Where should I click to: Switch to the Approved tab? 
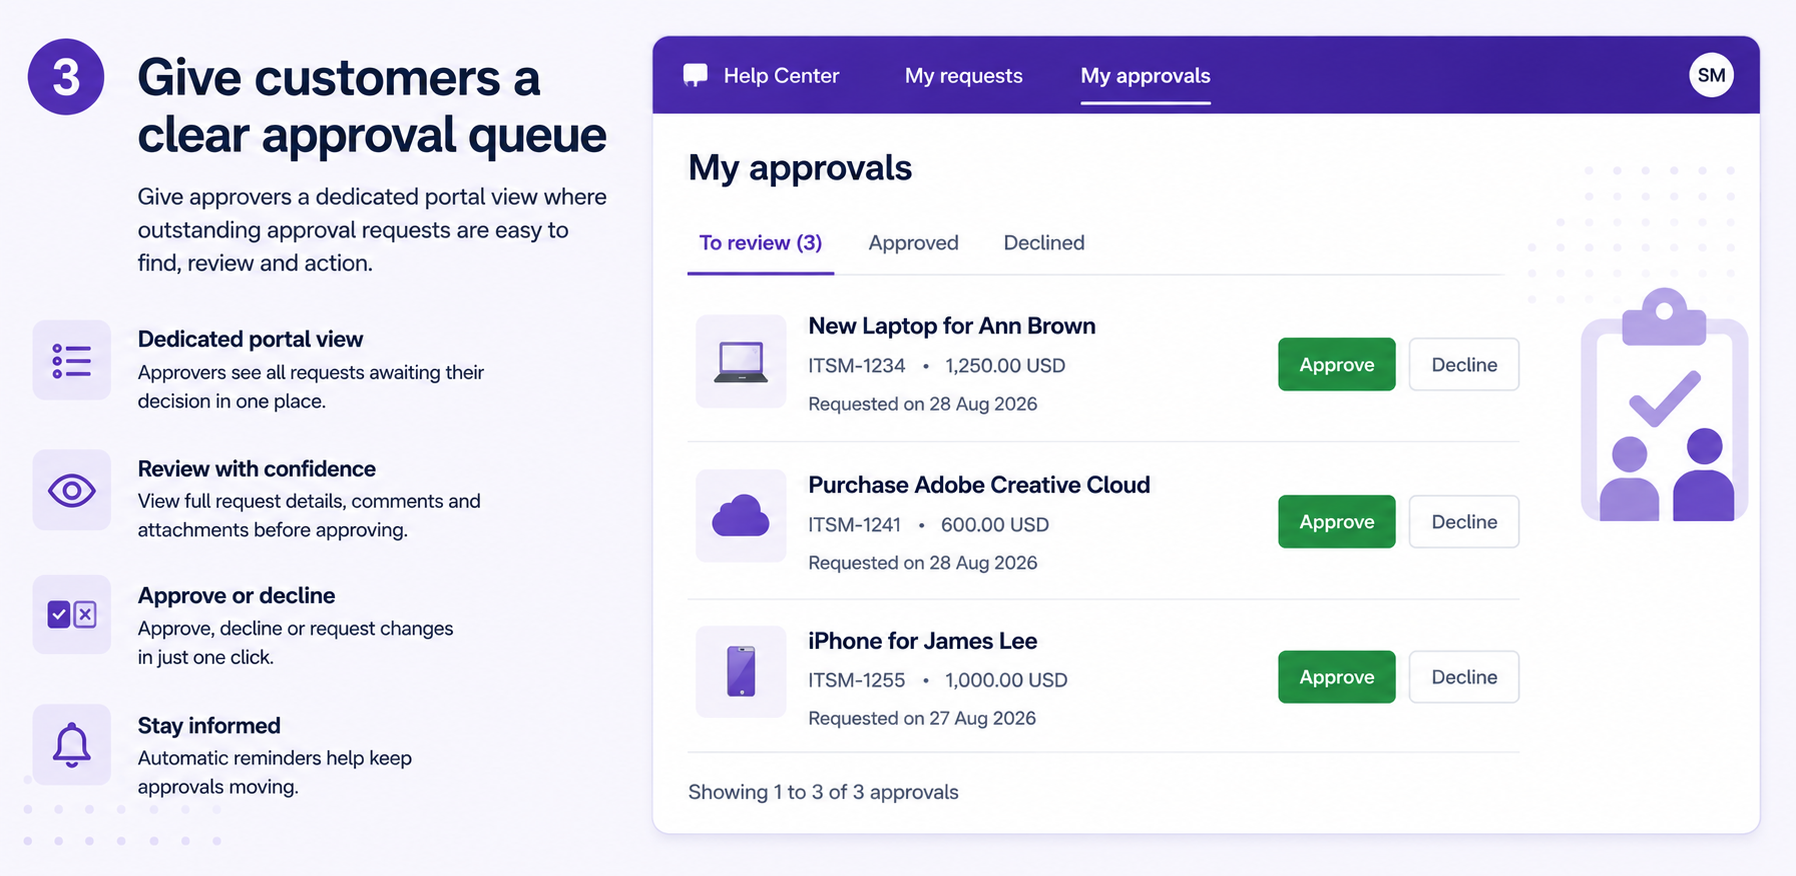click(x=913, y=243)
